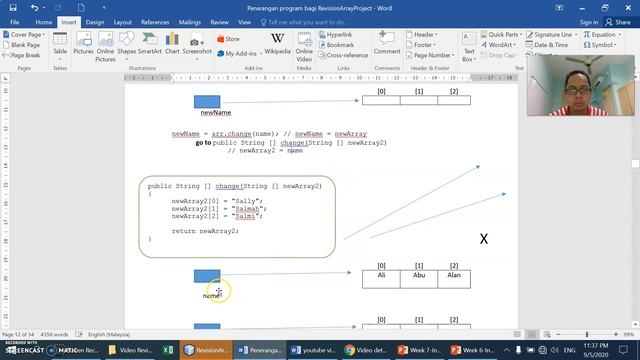
Task: Adjust the zoom slider handle
Action: pos(587,335)
